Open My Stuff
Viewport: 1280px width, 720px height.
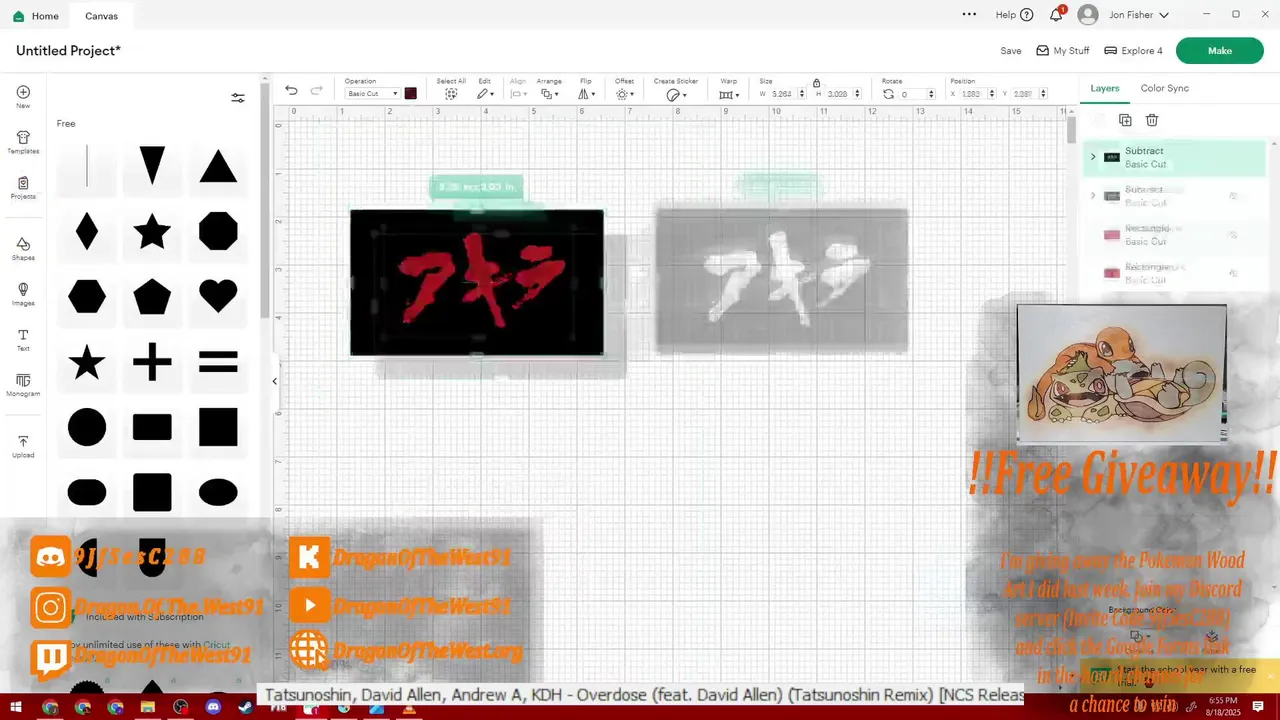(x=1063, y=51)
